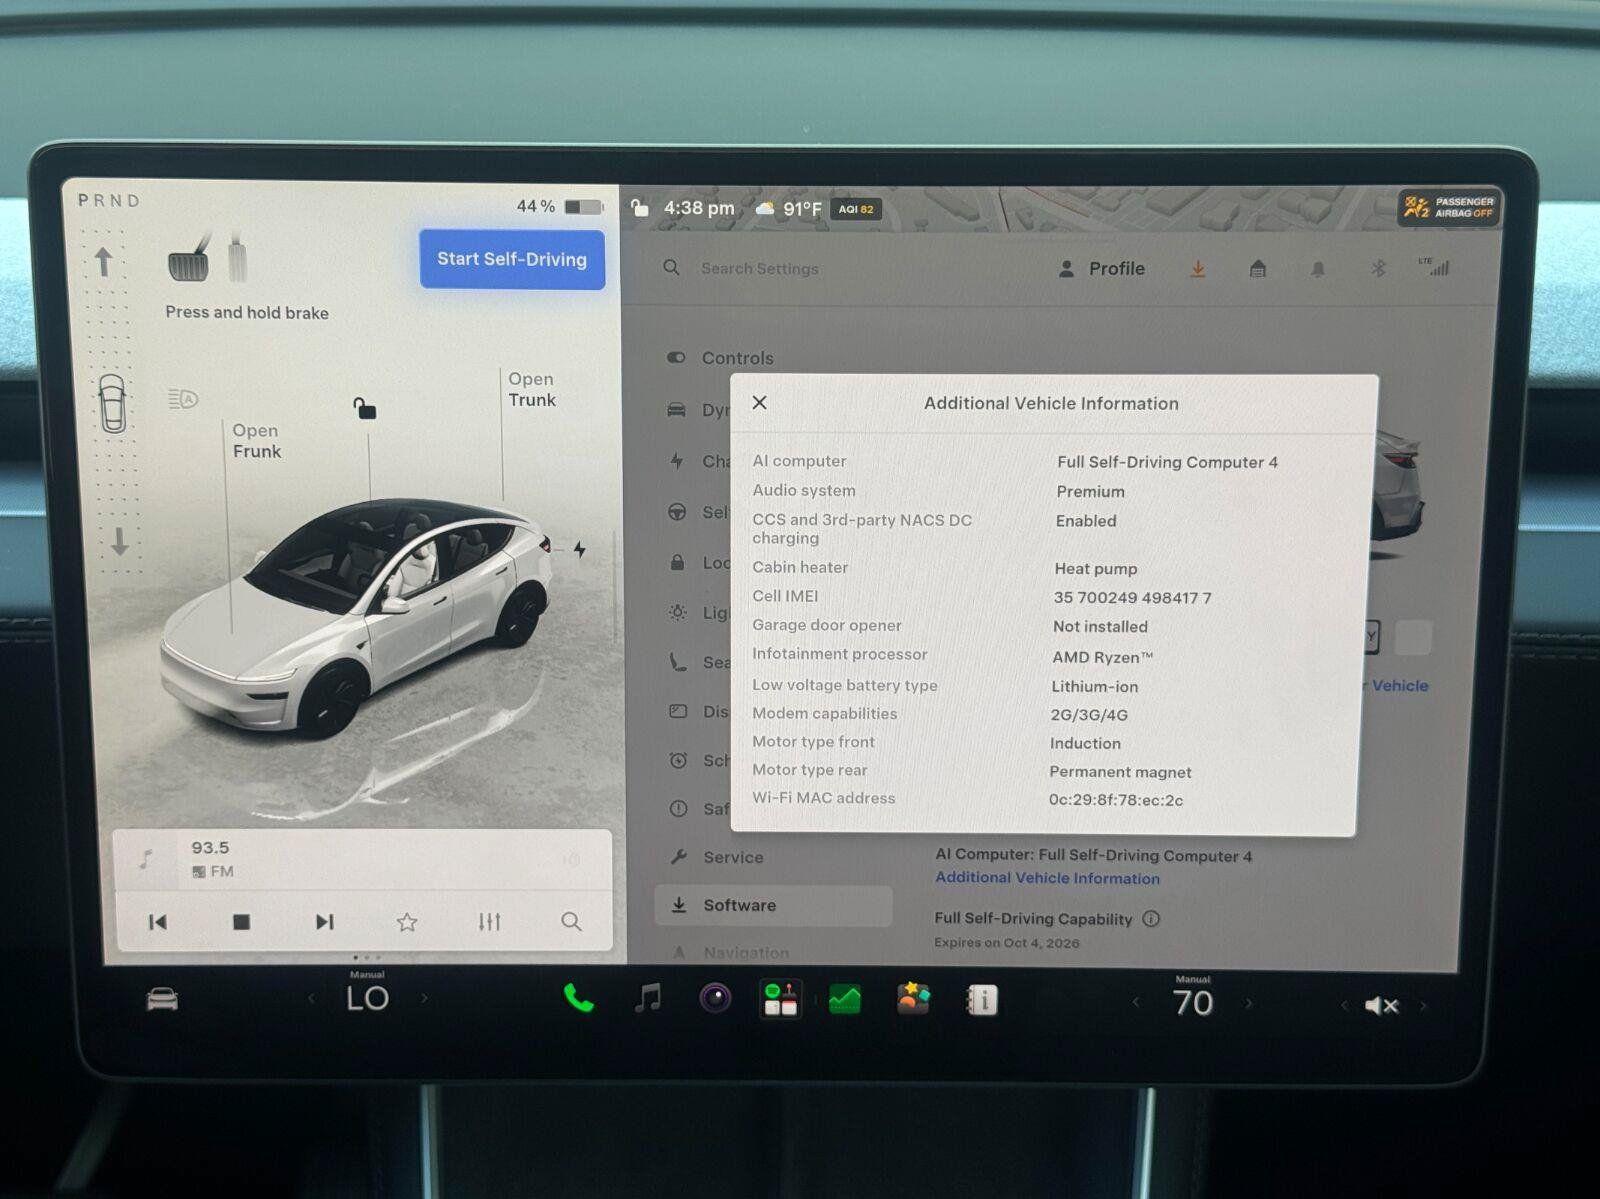
Task: Click the Search Settings field
Action: click(x=760, y=268)
